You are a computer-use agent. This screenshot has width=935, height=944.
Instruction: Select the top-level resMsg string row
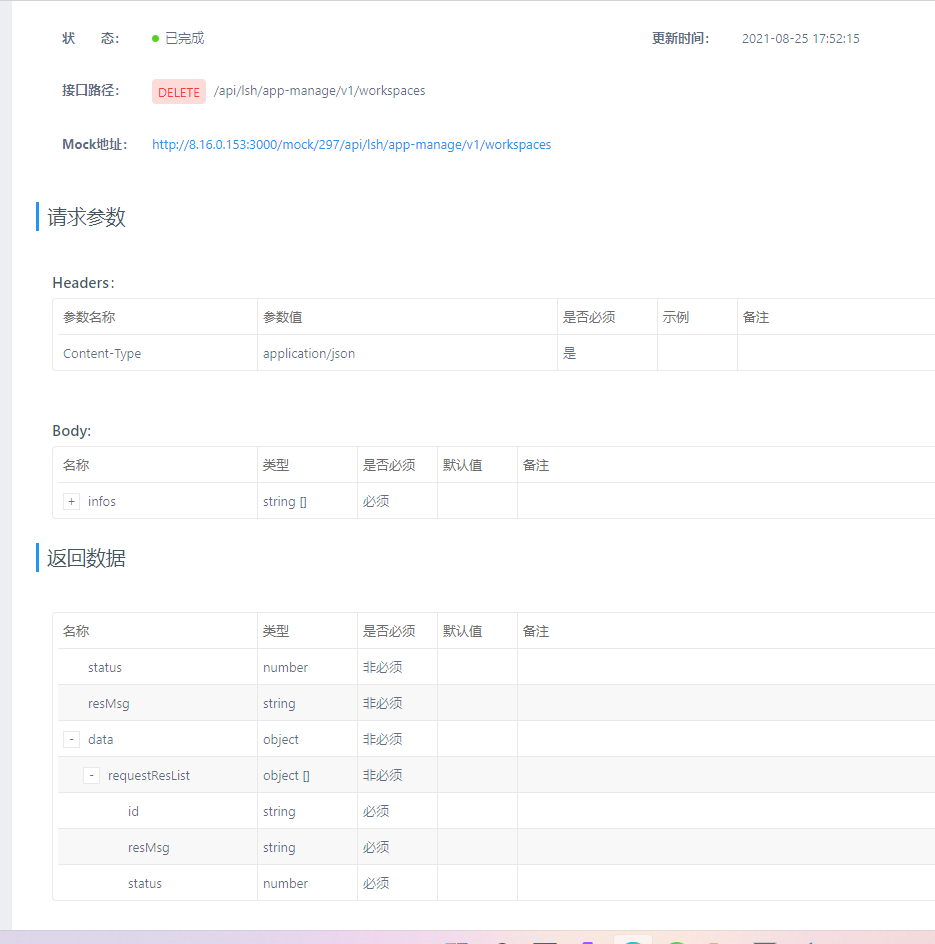coord(496,703)
